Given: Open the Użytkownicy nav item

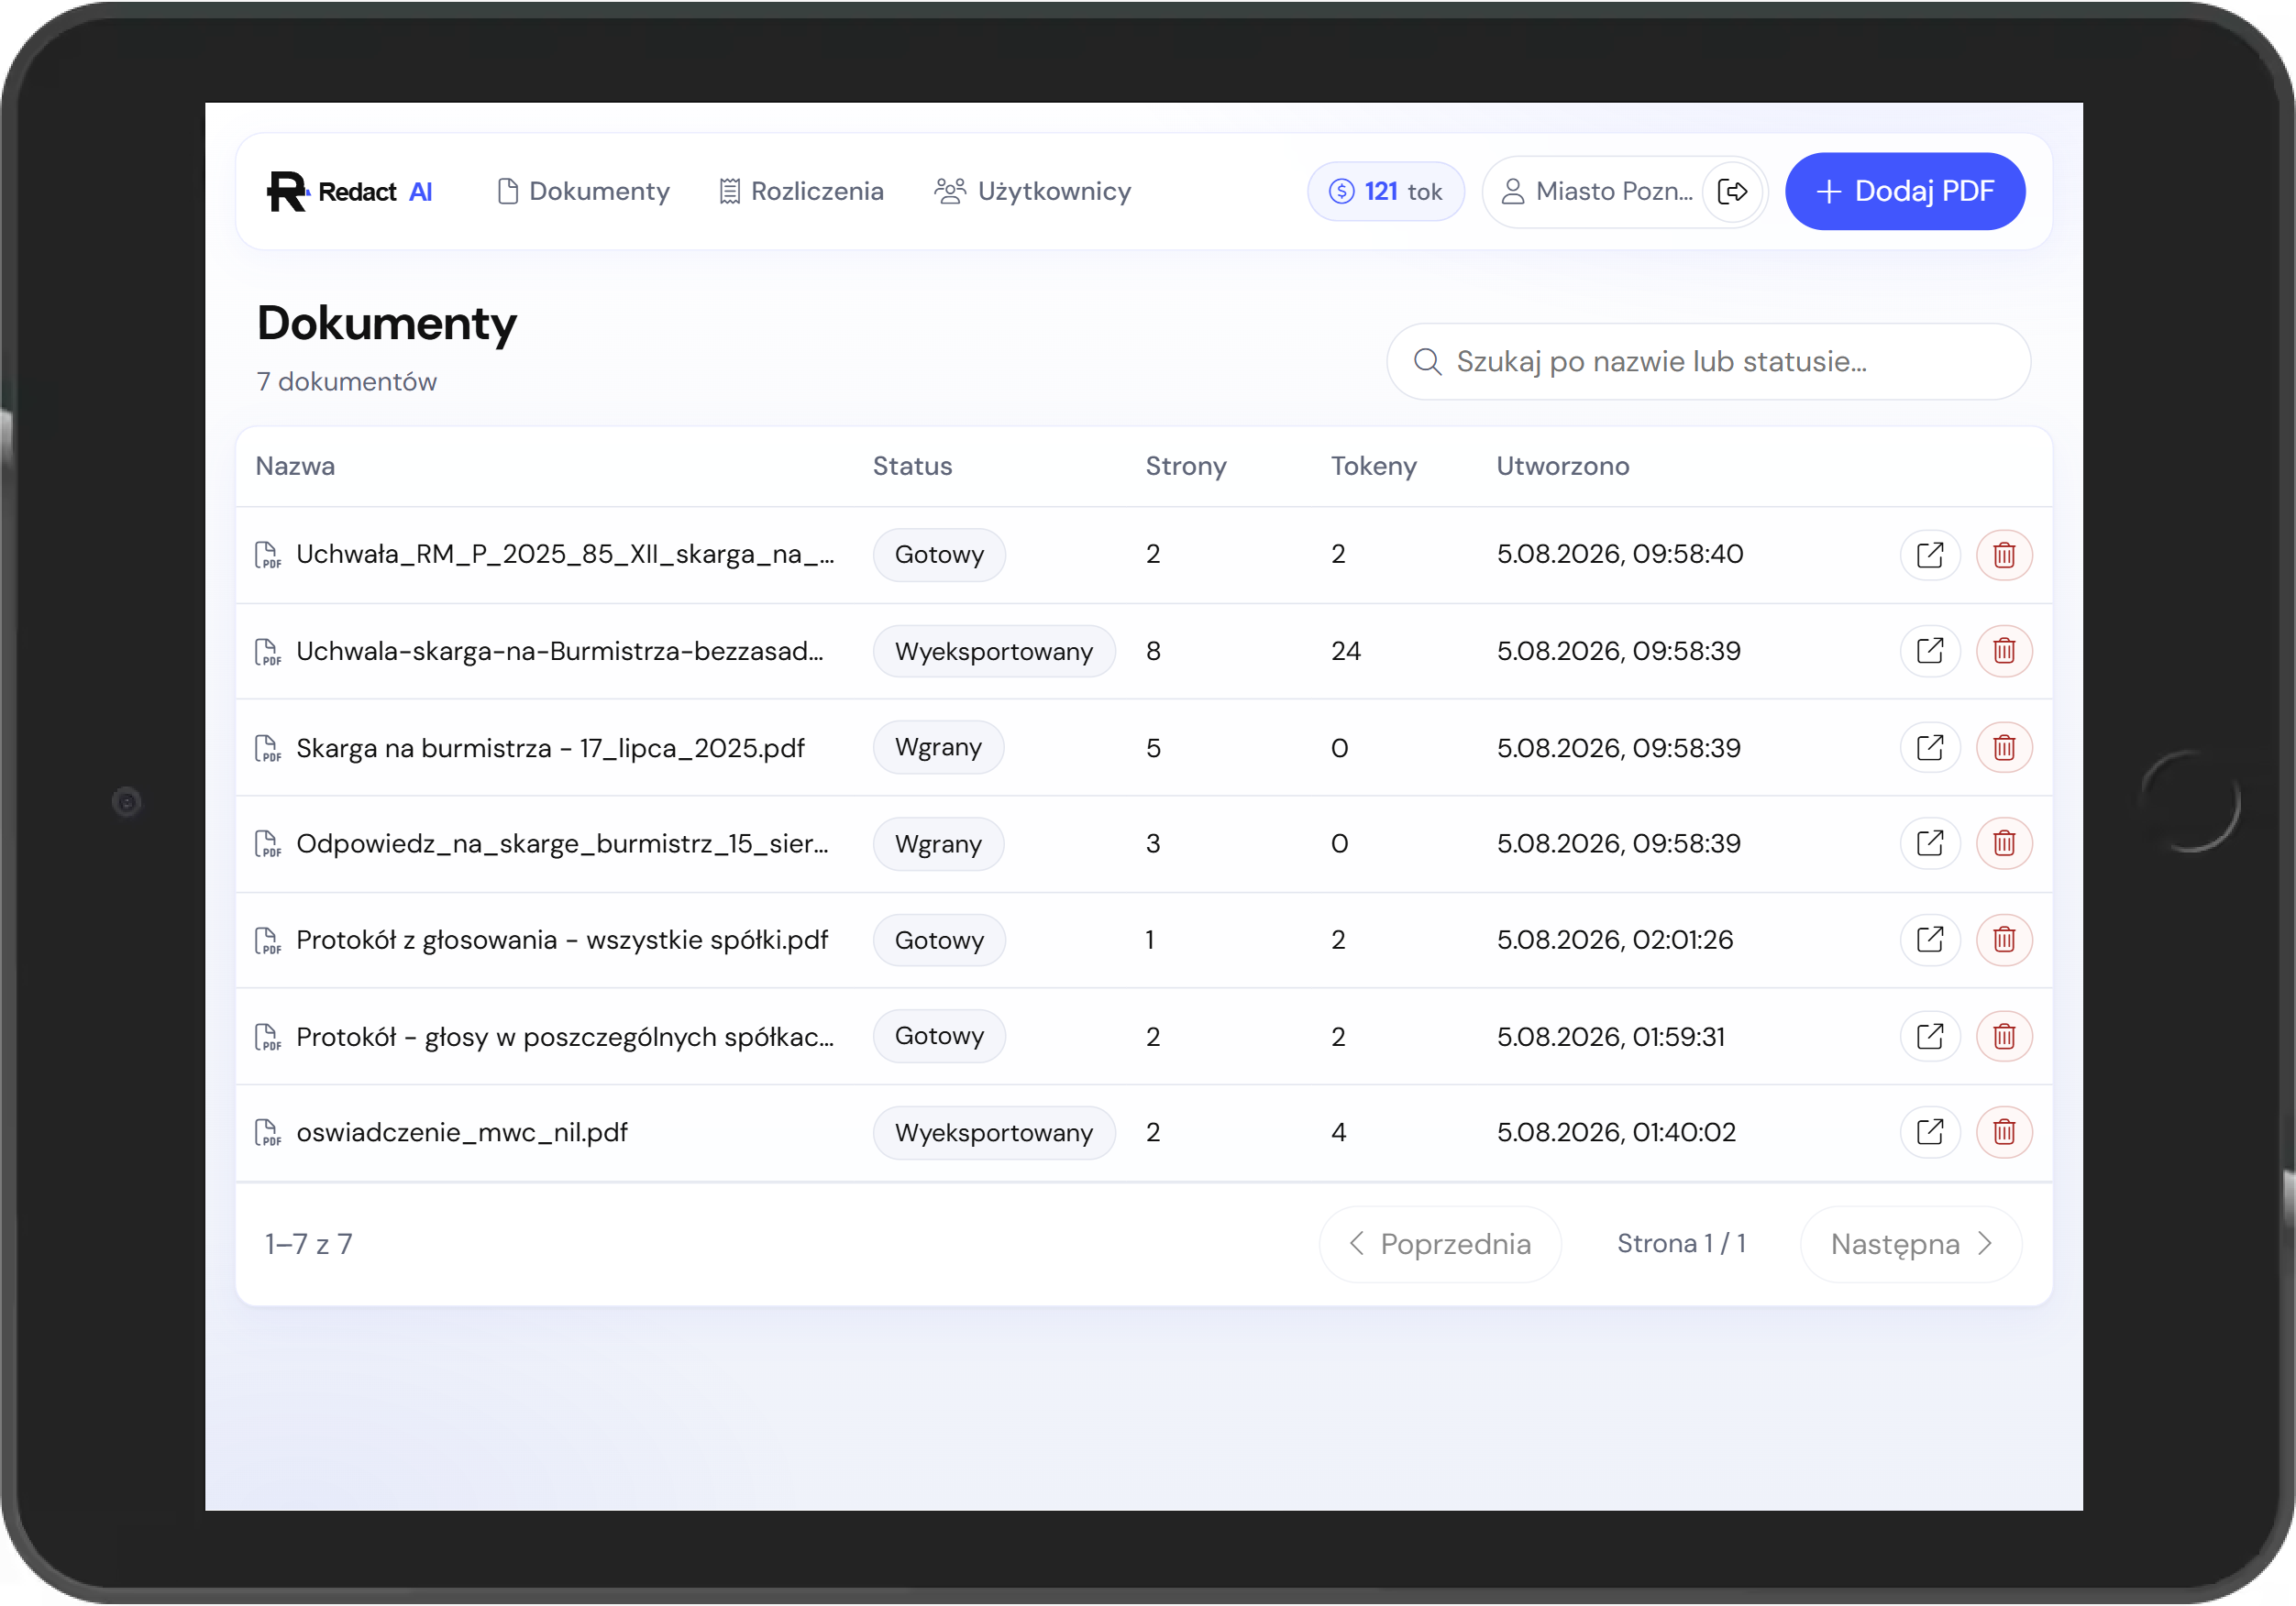Looking at the screenshot, I should click(x=1032, y=191).
